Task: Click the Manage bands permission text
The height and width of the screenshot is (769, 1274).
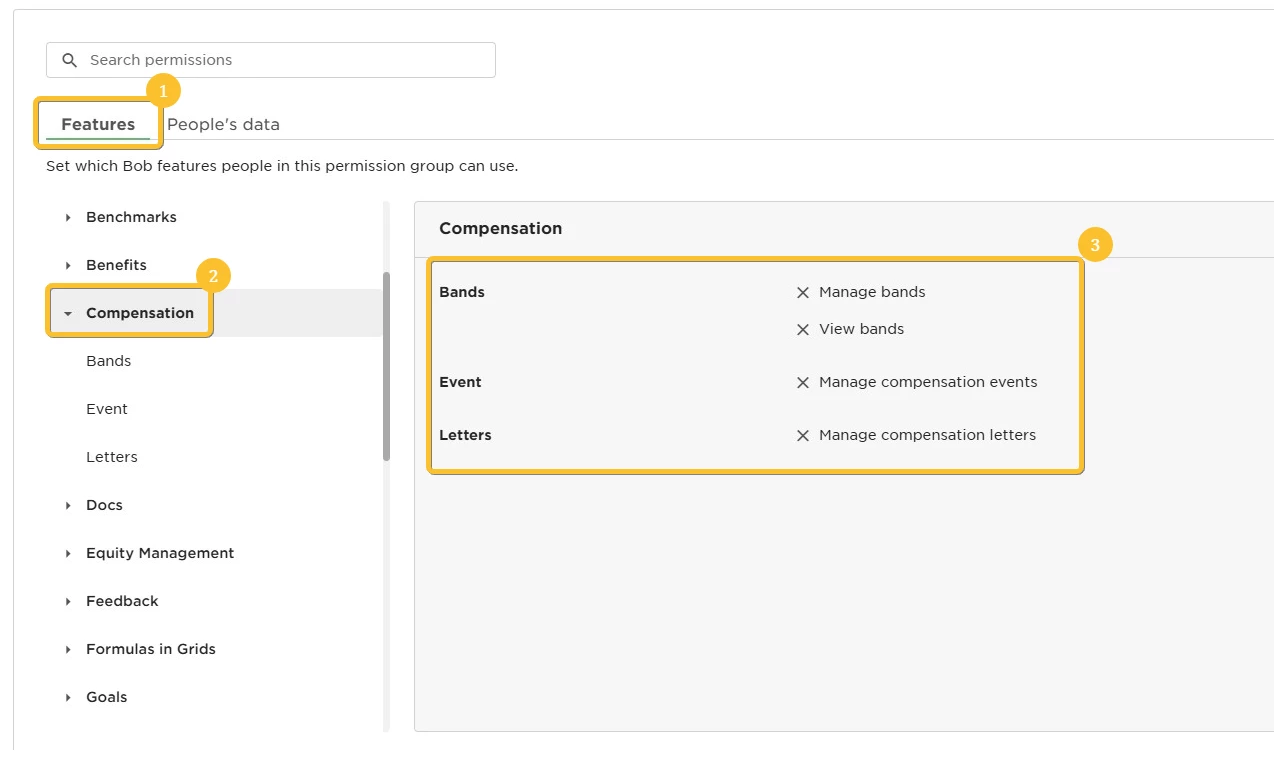Action: 872,292
